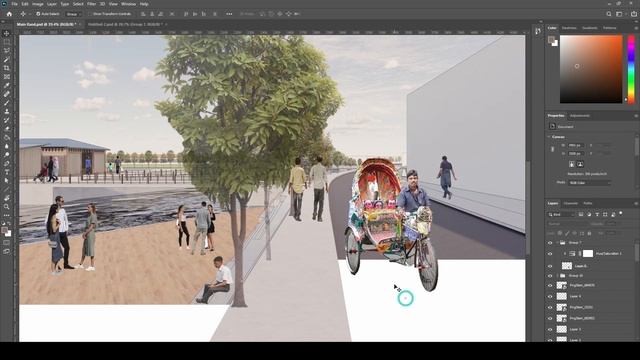Select the Eyedropper tool

click(x=6, y=85)
